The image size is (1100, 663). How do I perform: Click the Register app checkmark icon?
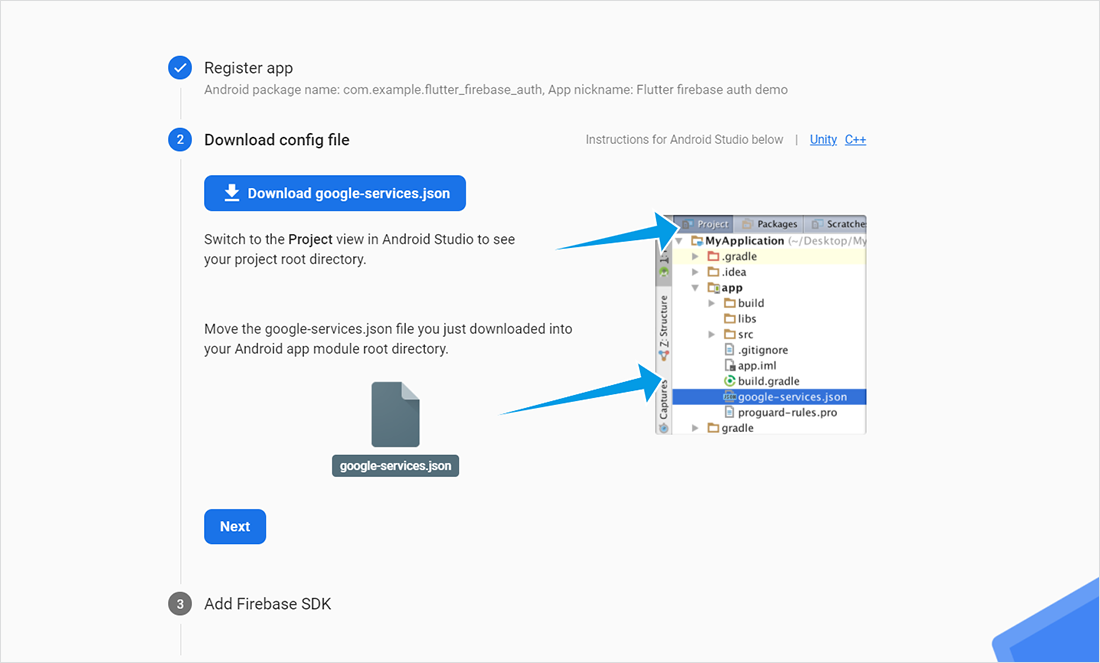point(180,68)
